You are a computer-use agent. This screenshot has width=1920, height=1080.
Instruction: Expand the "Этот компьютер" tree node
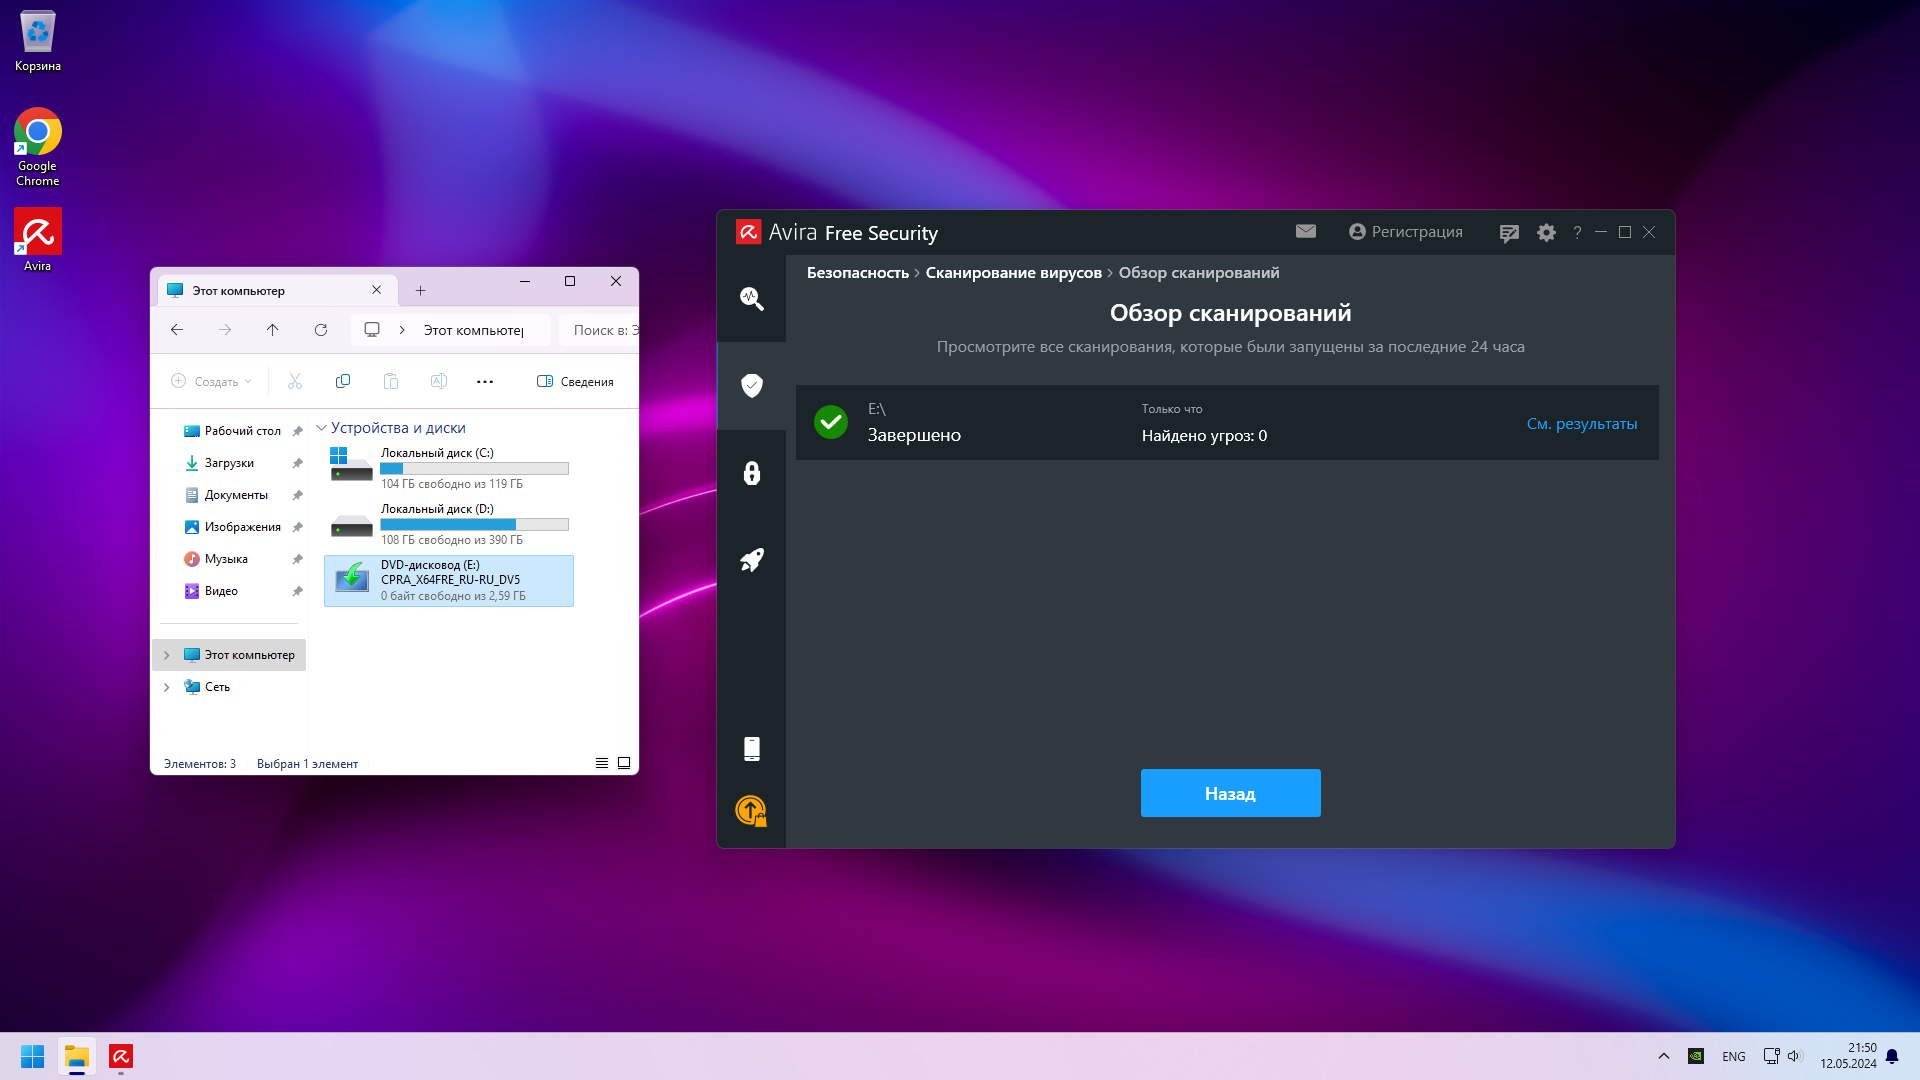[167, 655]
